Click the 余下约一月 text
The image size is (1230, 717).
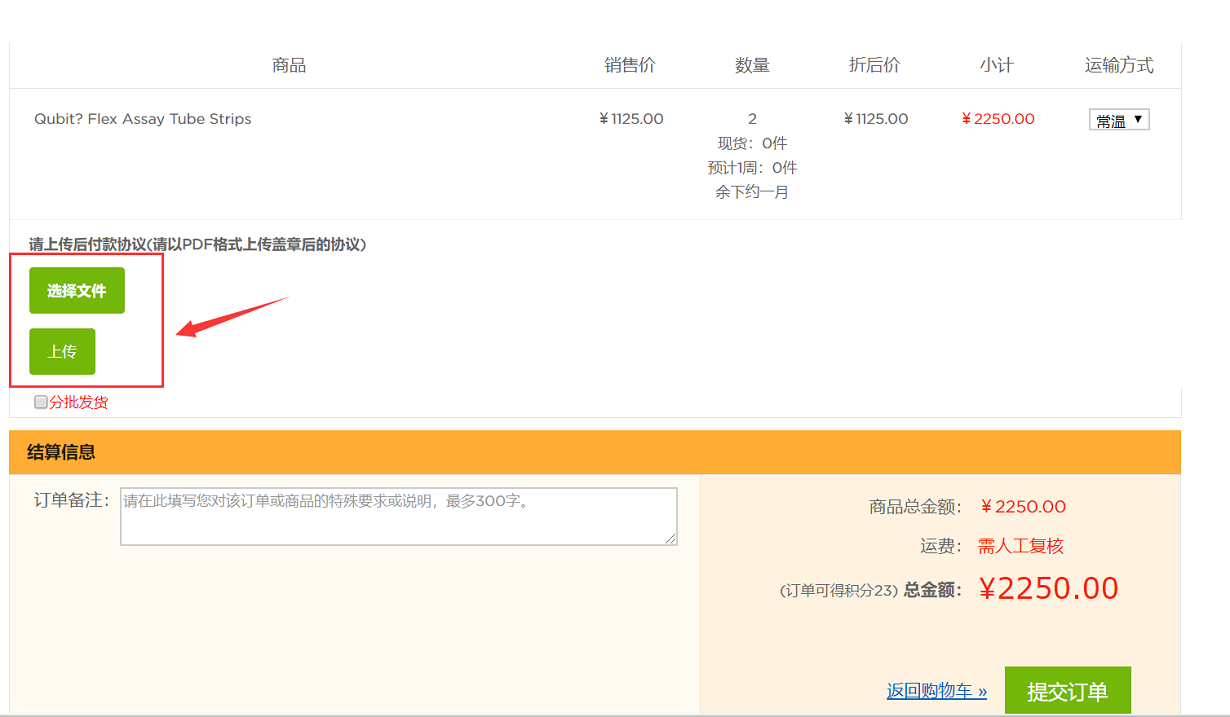(x=752, y=192)
